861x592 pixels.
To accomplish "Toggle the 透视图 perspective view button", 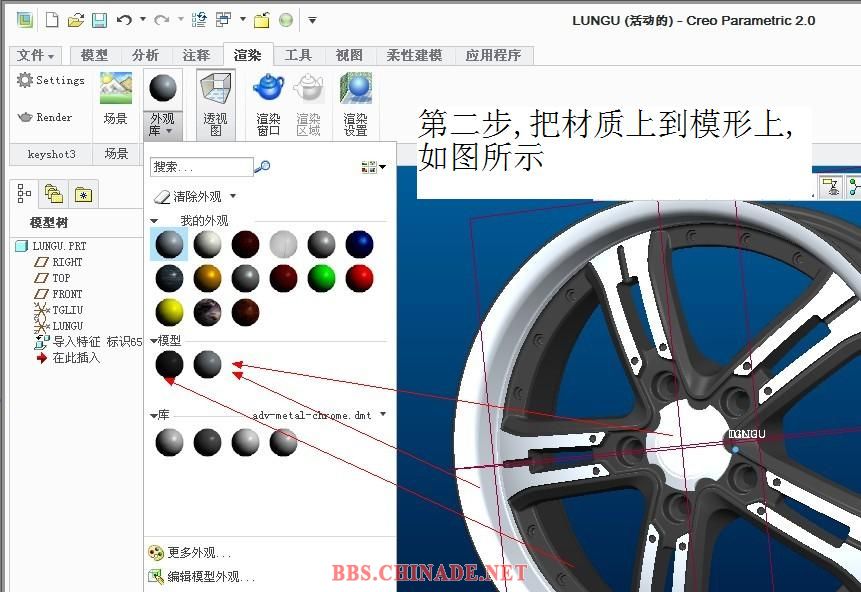I will 215,104.
